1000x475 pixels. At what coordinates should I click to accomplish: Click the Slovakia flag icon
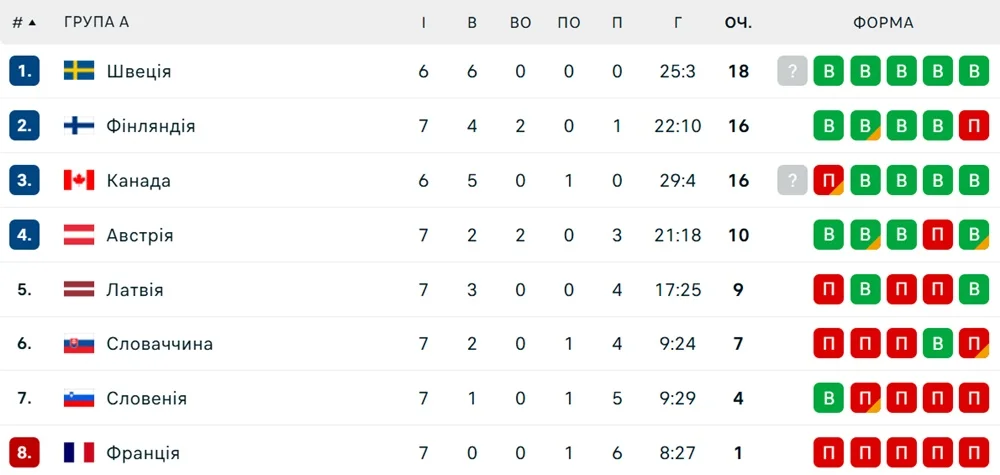[x=79, y=344]
